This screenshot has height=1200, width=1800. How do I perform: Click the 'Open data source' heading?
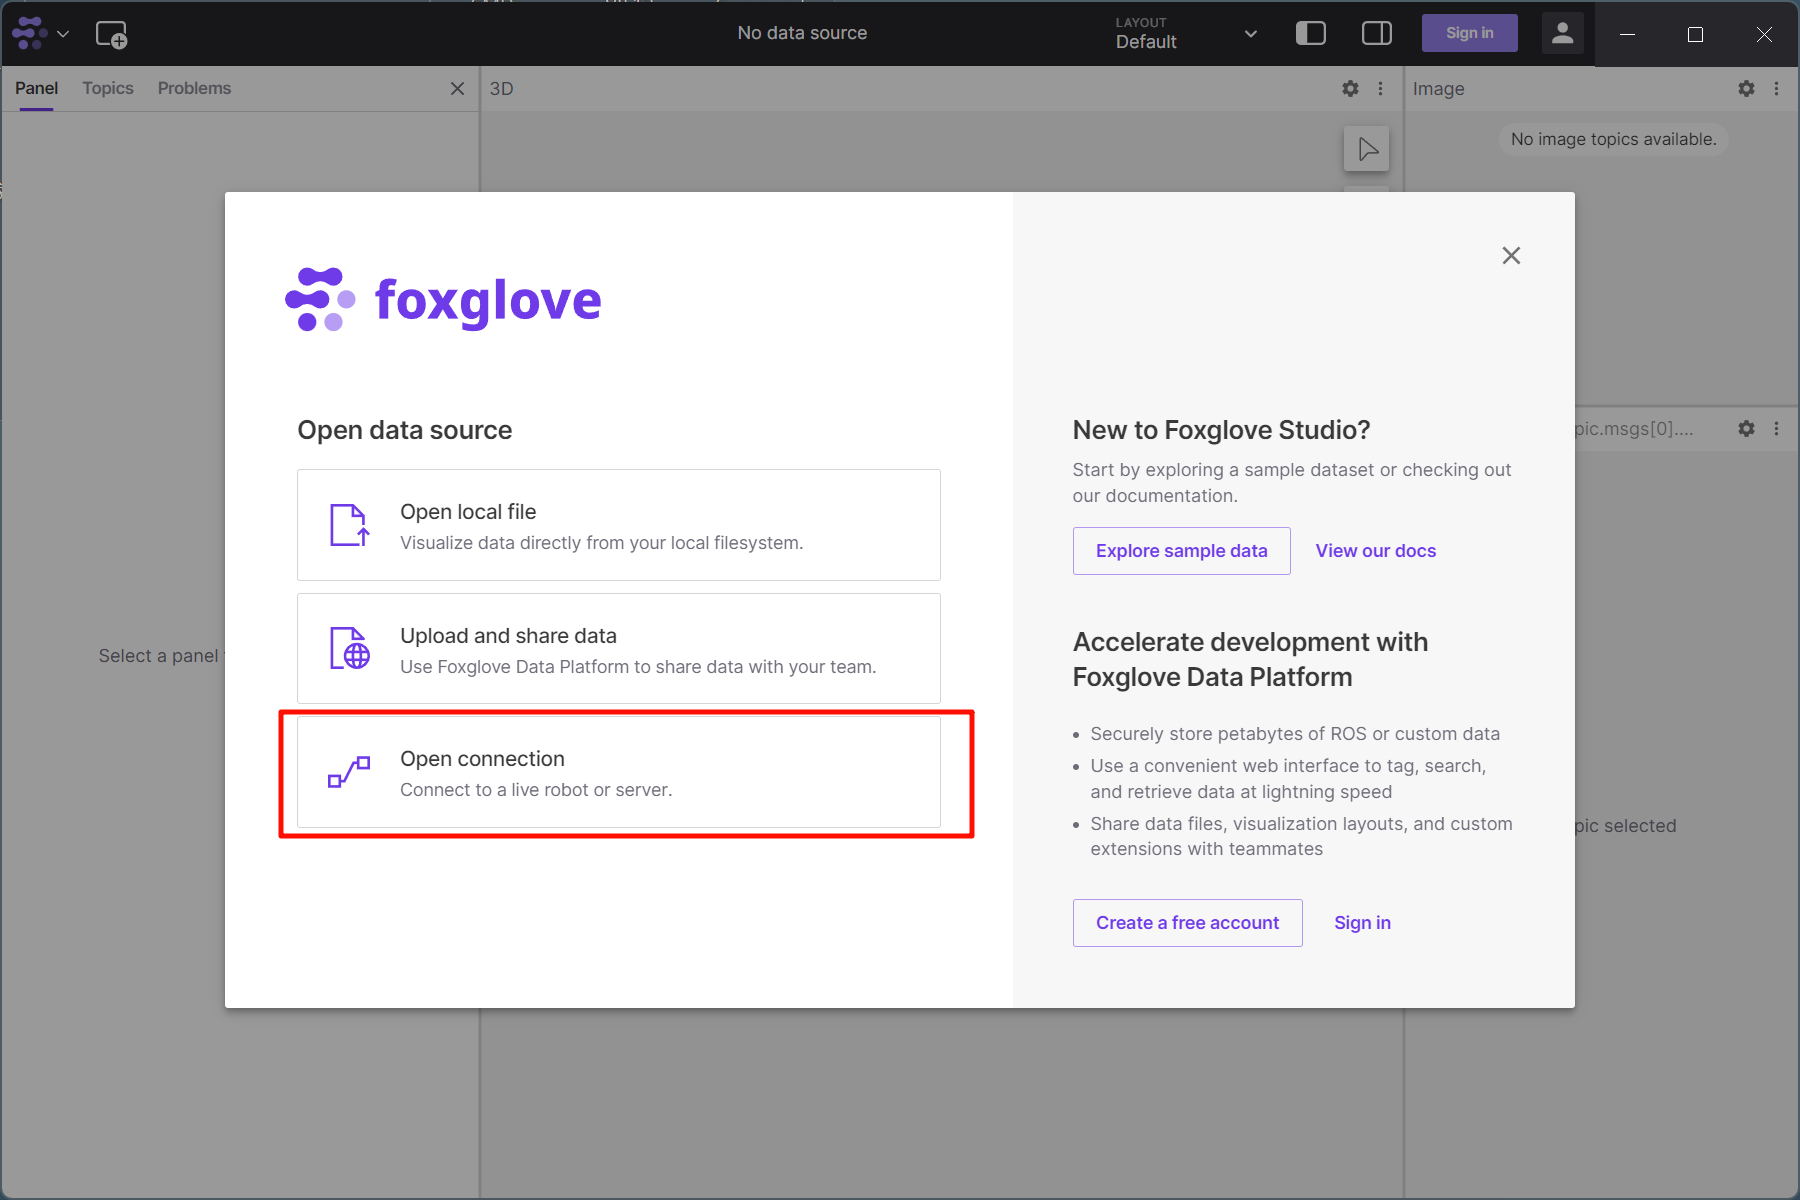click(x=404, y=430)
